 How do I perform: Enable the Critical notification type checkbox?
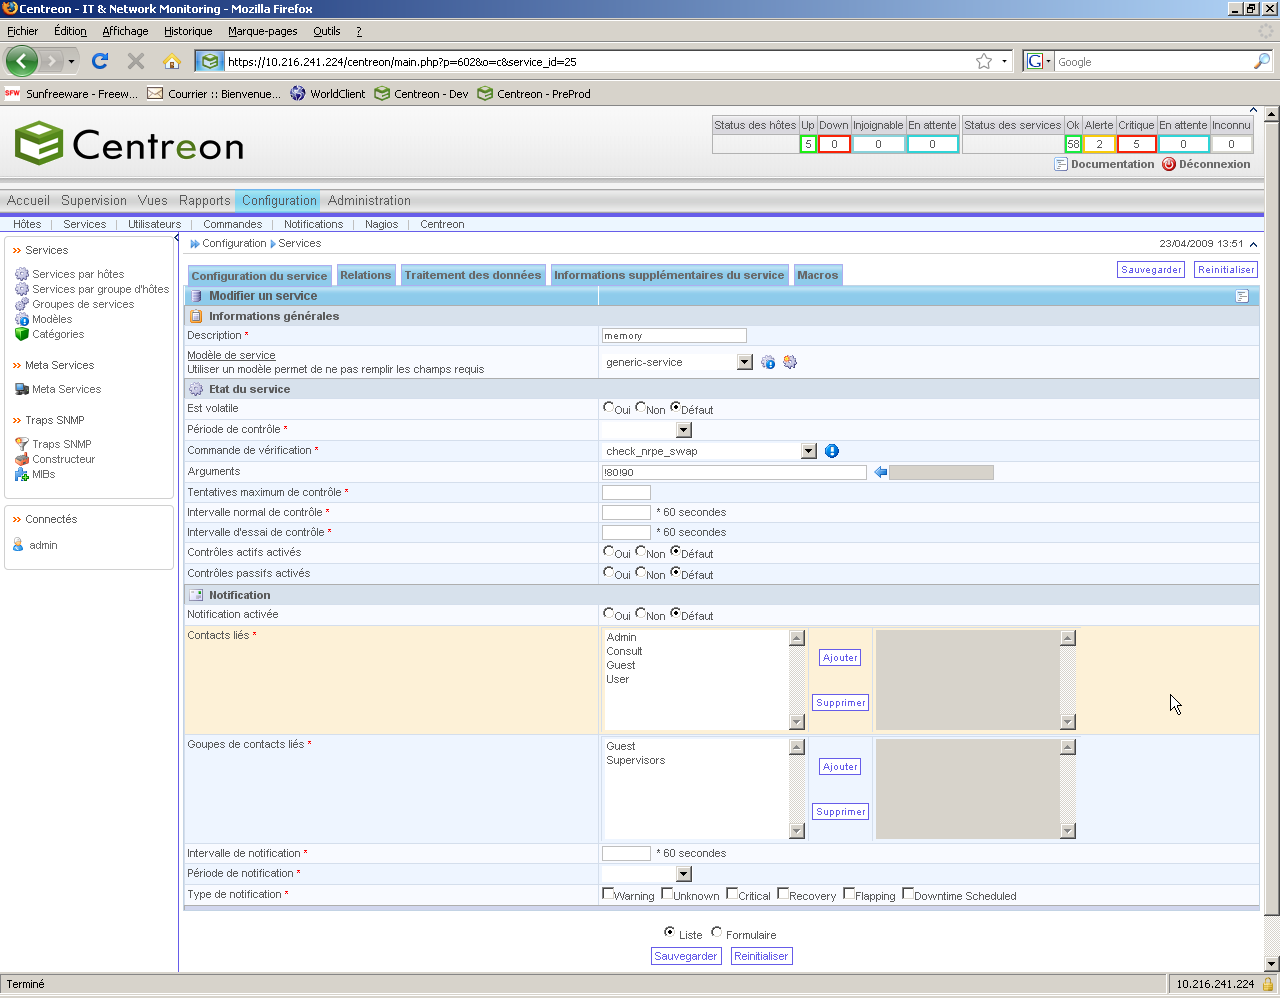tap(732, 893)
